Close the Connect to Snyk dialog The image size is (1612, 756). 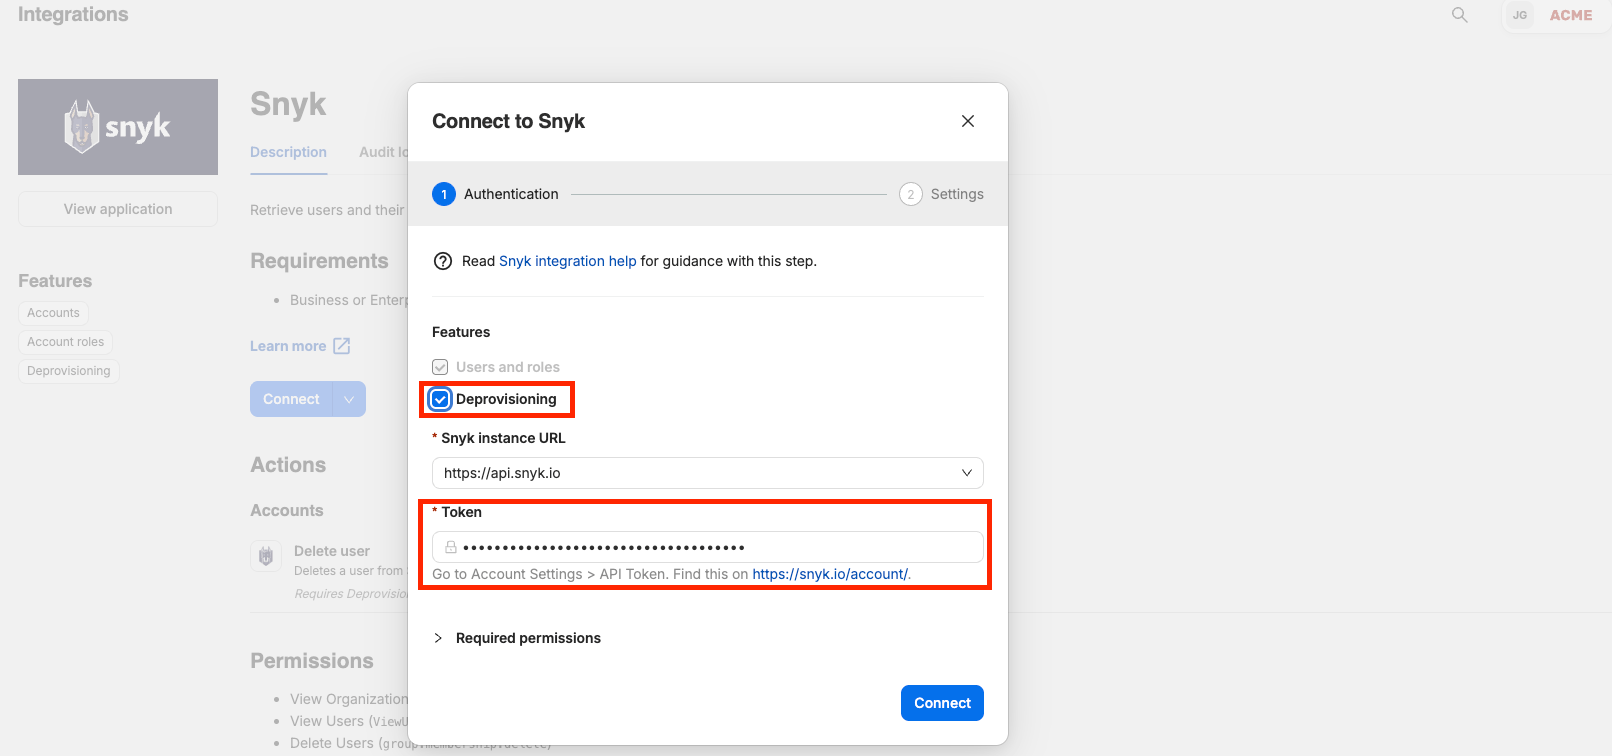968,121
